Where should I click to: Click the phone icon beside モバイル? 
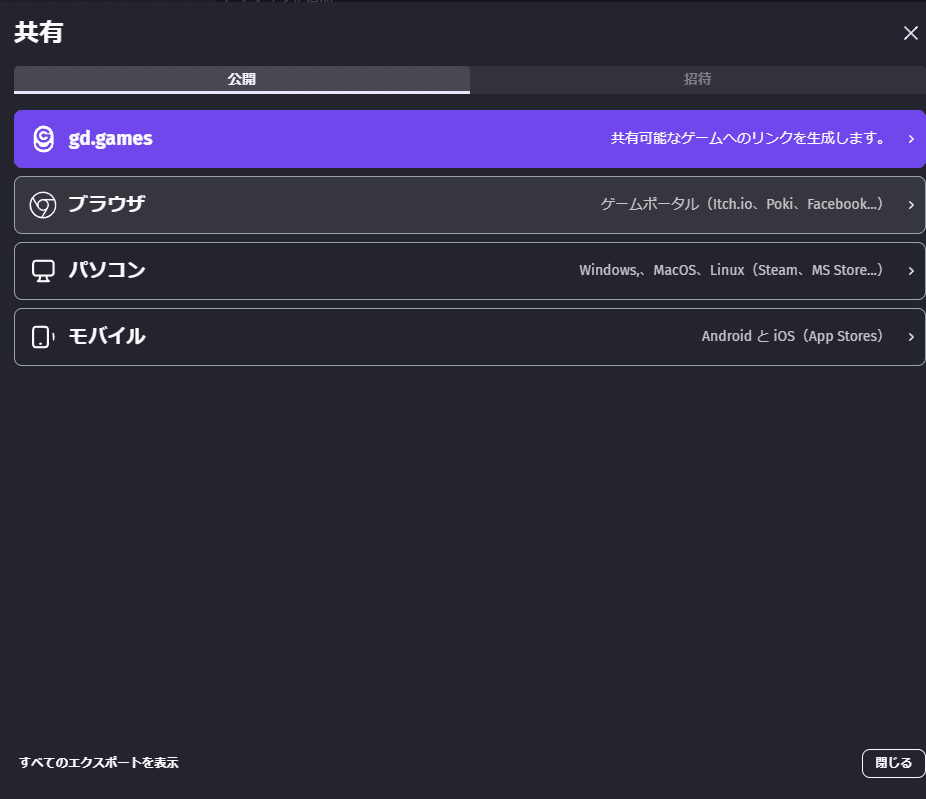(x=43, y=337)
